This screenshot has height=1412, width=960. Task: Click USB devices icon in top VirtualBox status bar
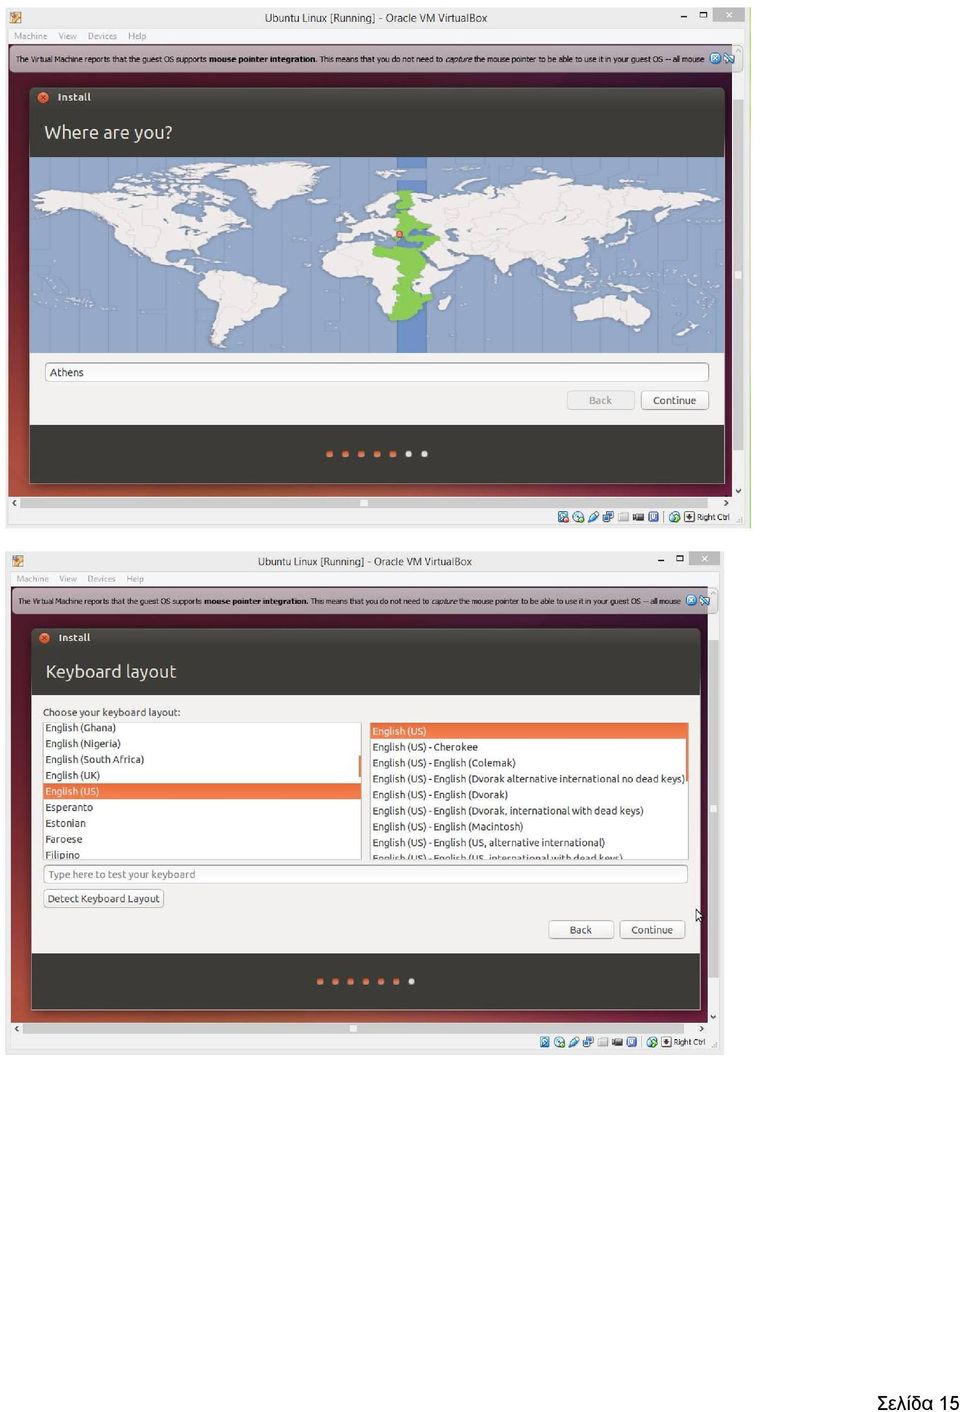pyautogui.click(x=593, y=517)
